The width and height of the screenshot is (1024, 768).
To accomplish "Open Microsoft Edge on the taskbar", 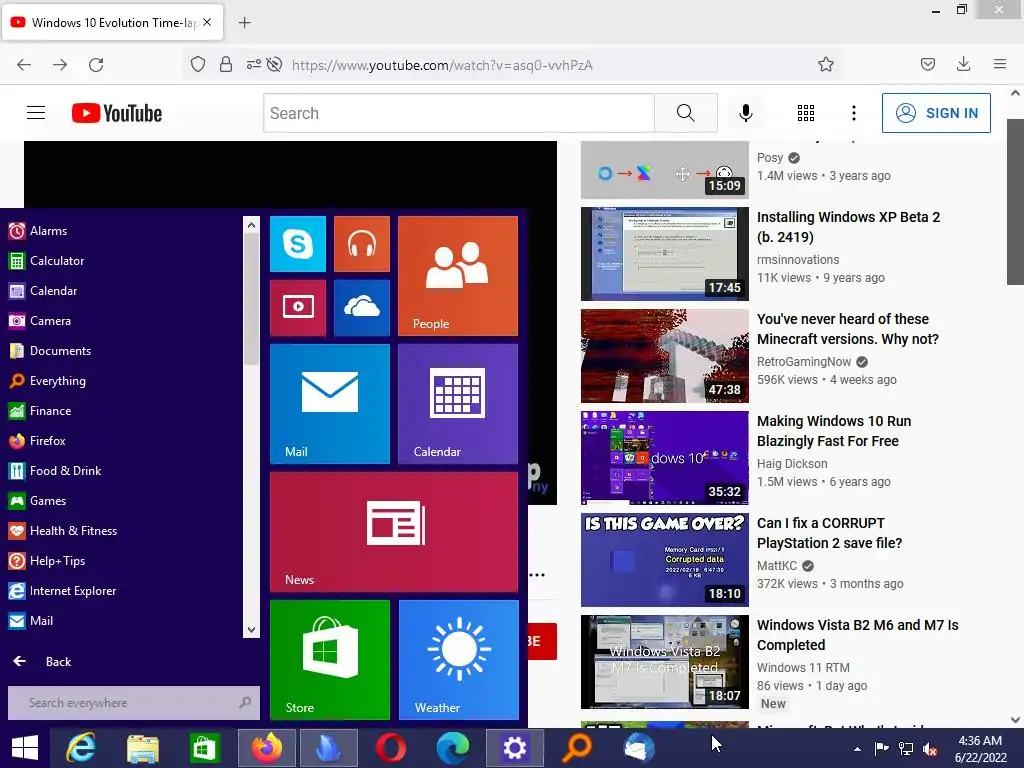I will pos(453,748).
